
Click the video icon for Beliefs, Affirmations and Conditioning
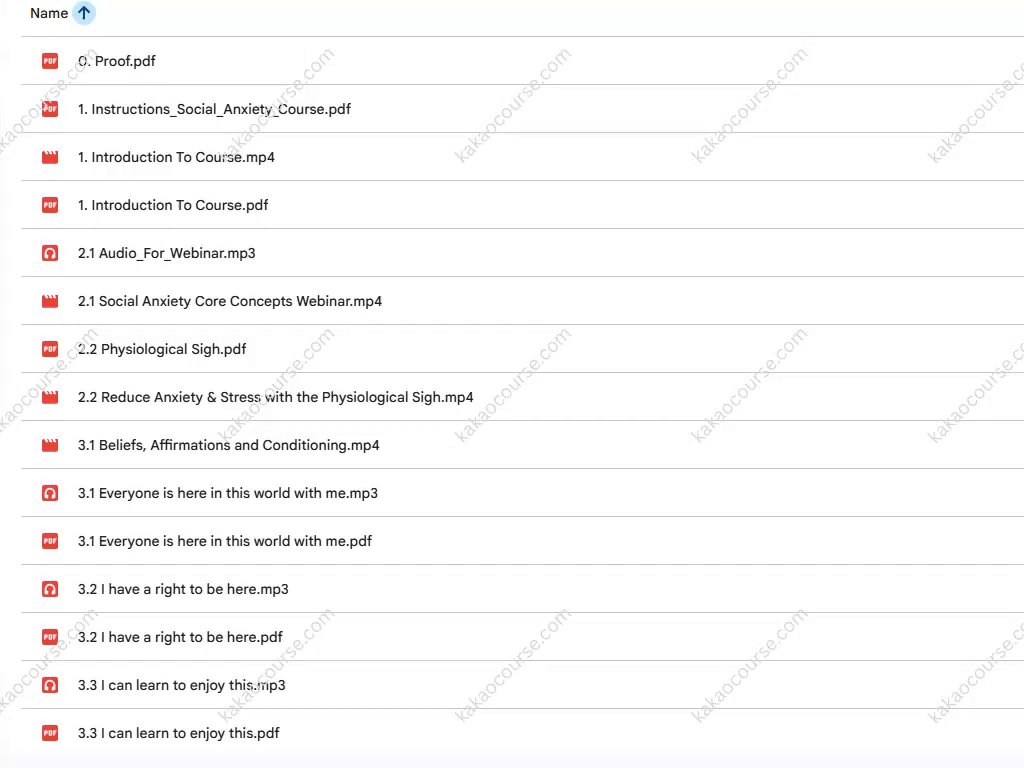point(50,445)
